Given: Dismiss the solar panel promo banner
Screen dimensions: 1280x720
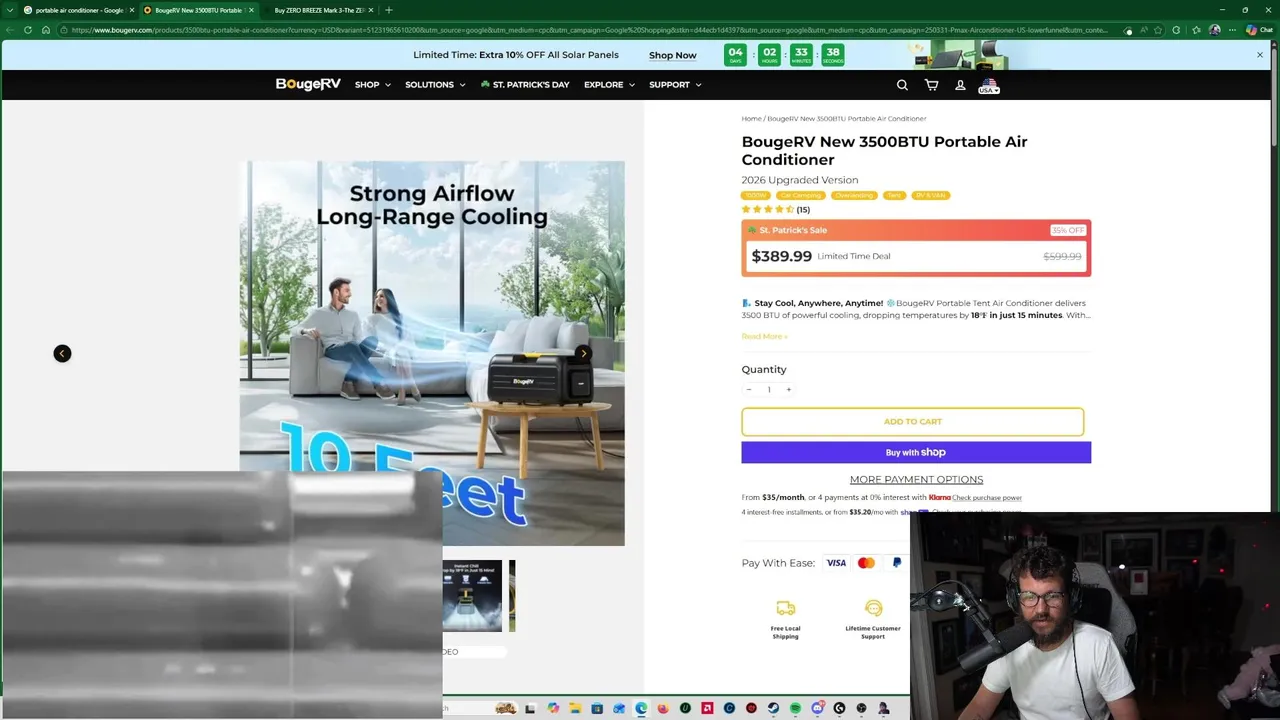Looking at the screenshot, I should point(1260,55).
